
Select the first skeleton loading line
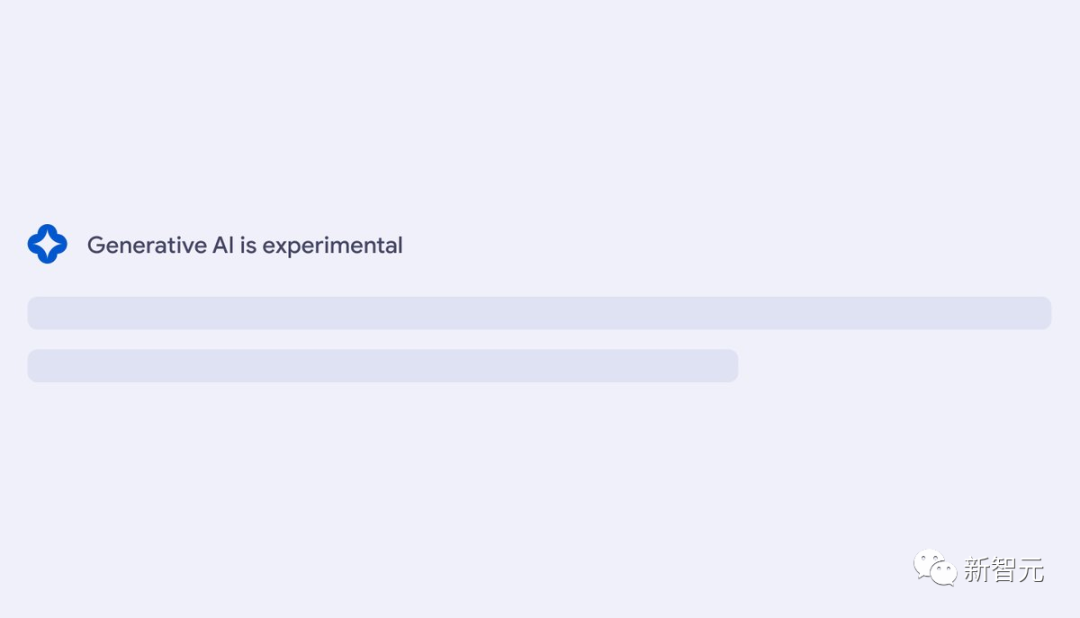[539, 313]
